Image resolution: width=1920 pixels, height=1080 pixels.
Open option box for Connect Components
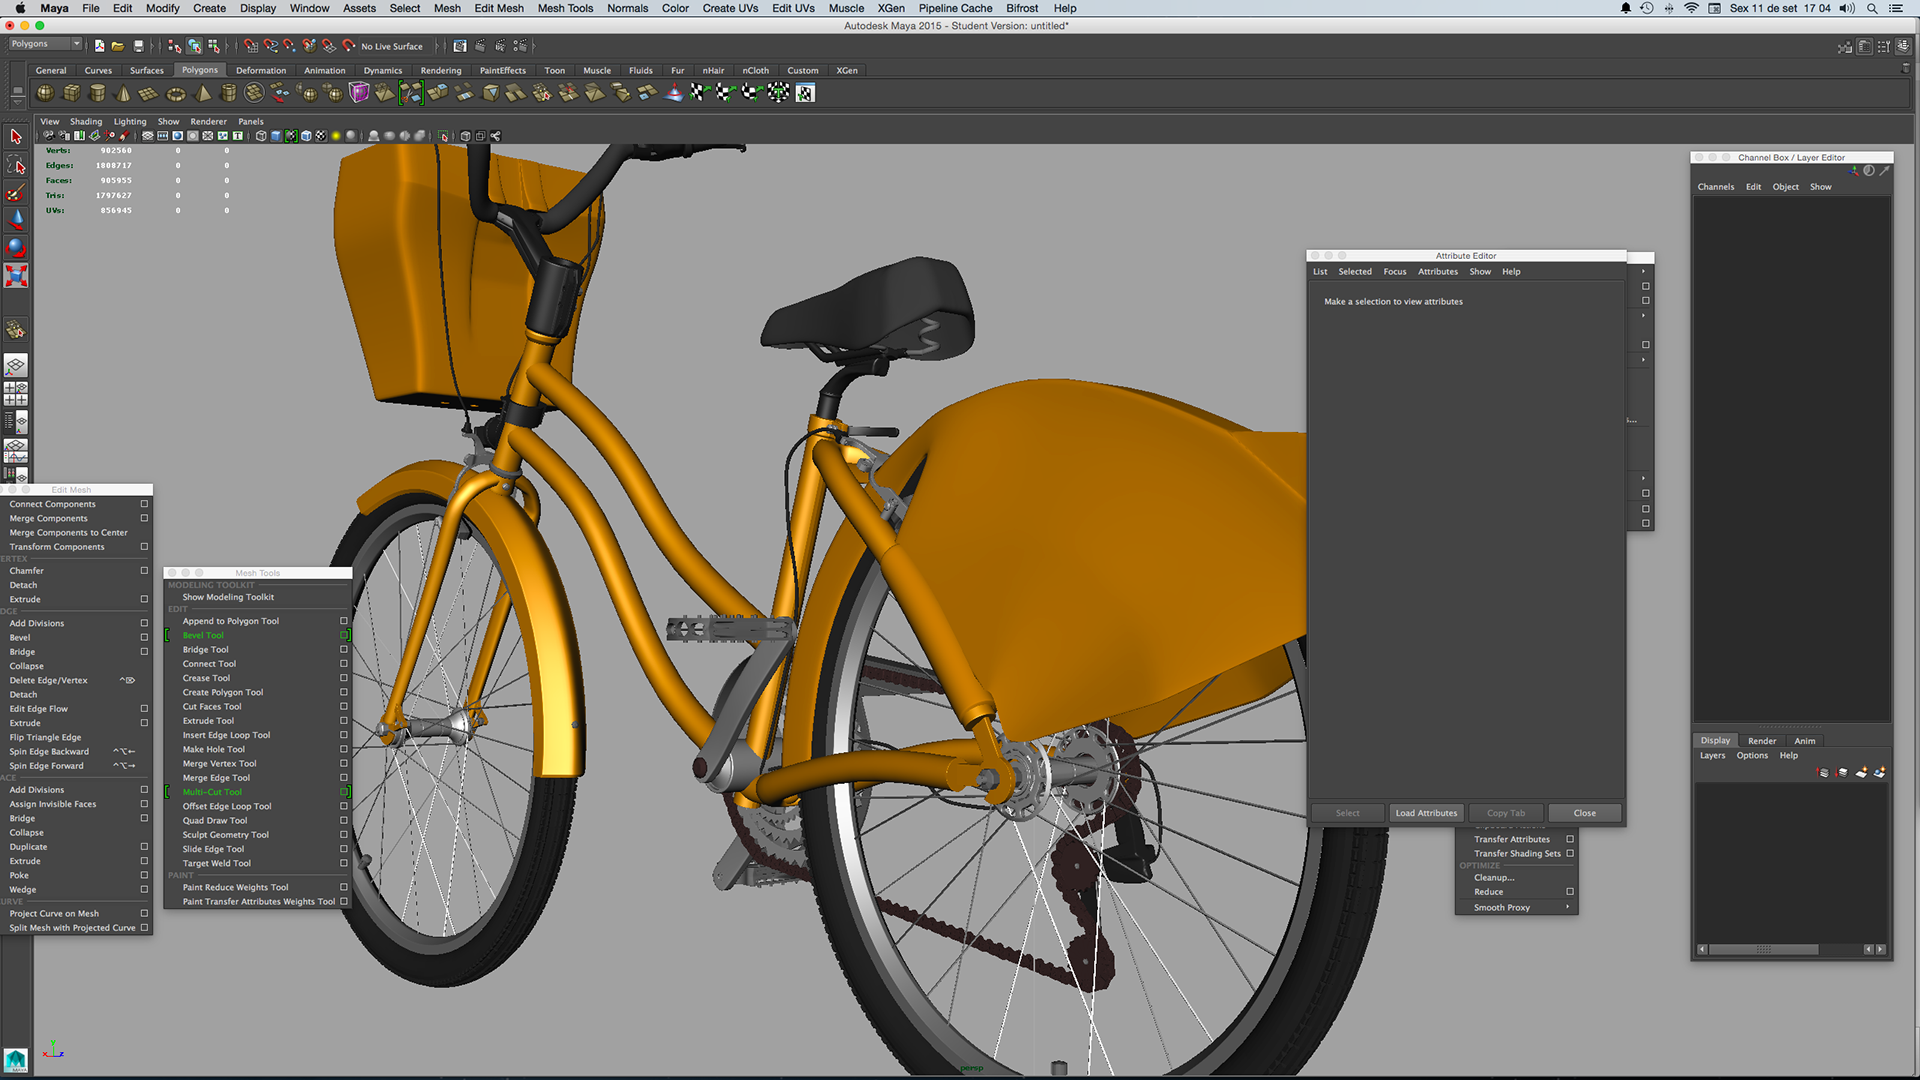tap(144, 504)
